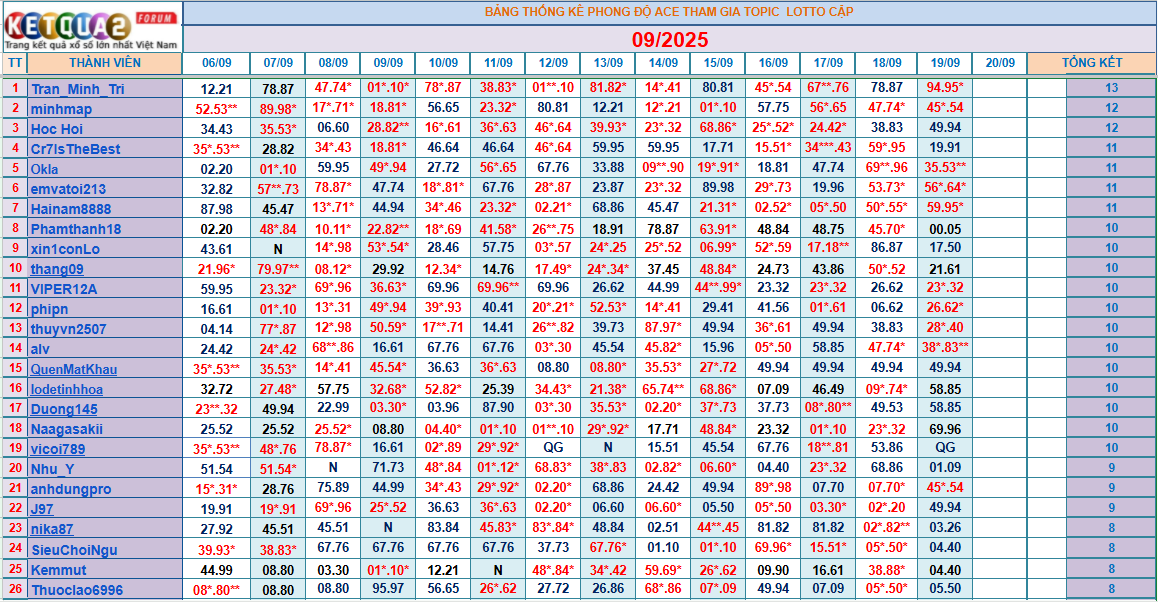Open emvatoi213's profile link
This screenshot has height=602, width=1158.
coord(68,189)
